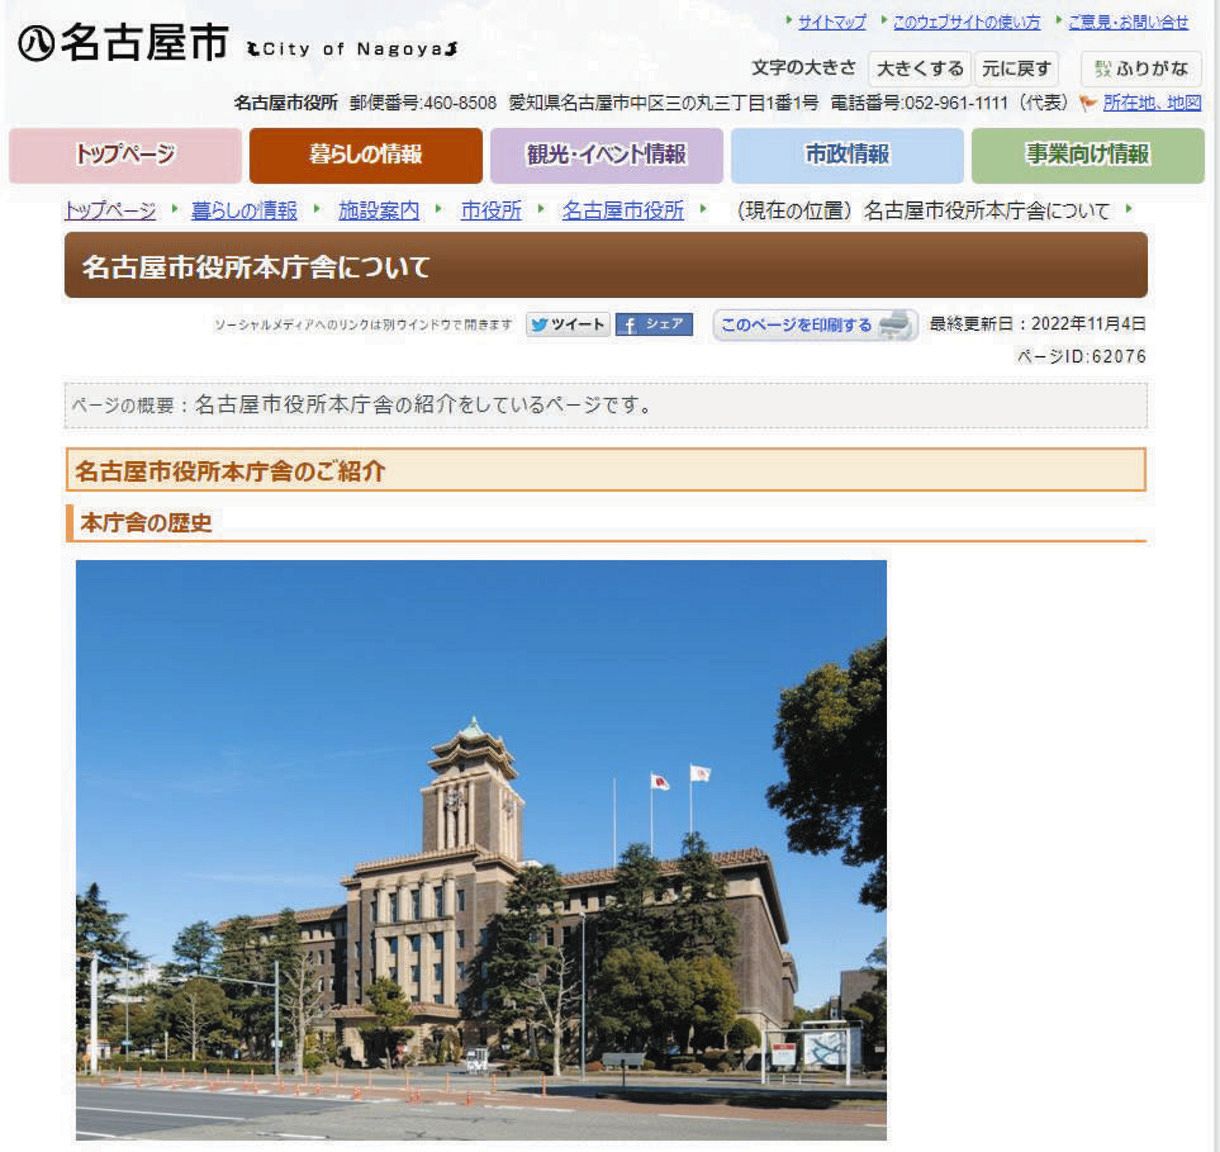
Task: Click the Nagoya City Hall photo
Action: [481, 850]
